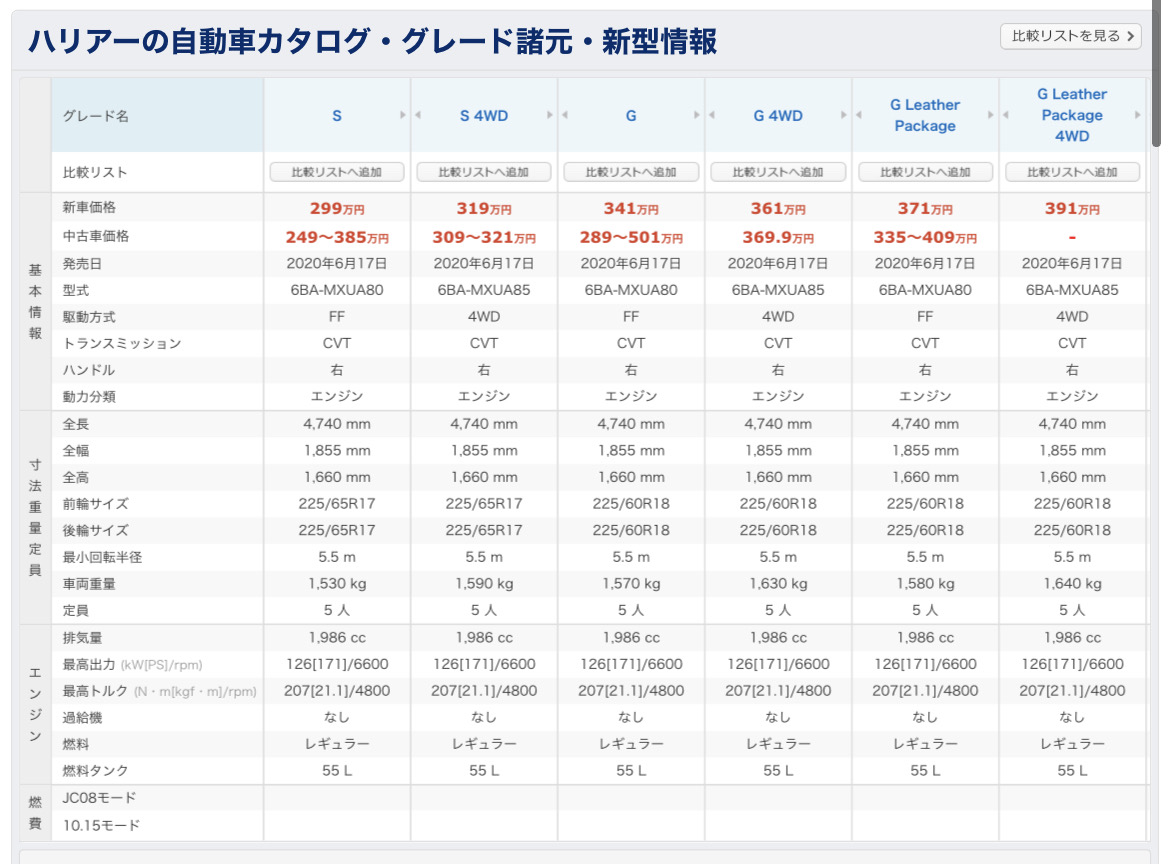This screenshot has height=864, width=1170.
Task: Click the 駆動方式 row label
Action: 89,317
